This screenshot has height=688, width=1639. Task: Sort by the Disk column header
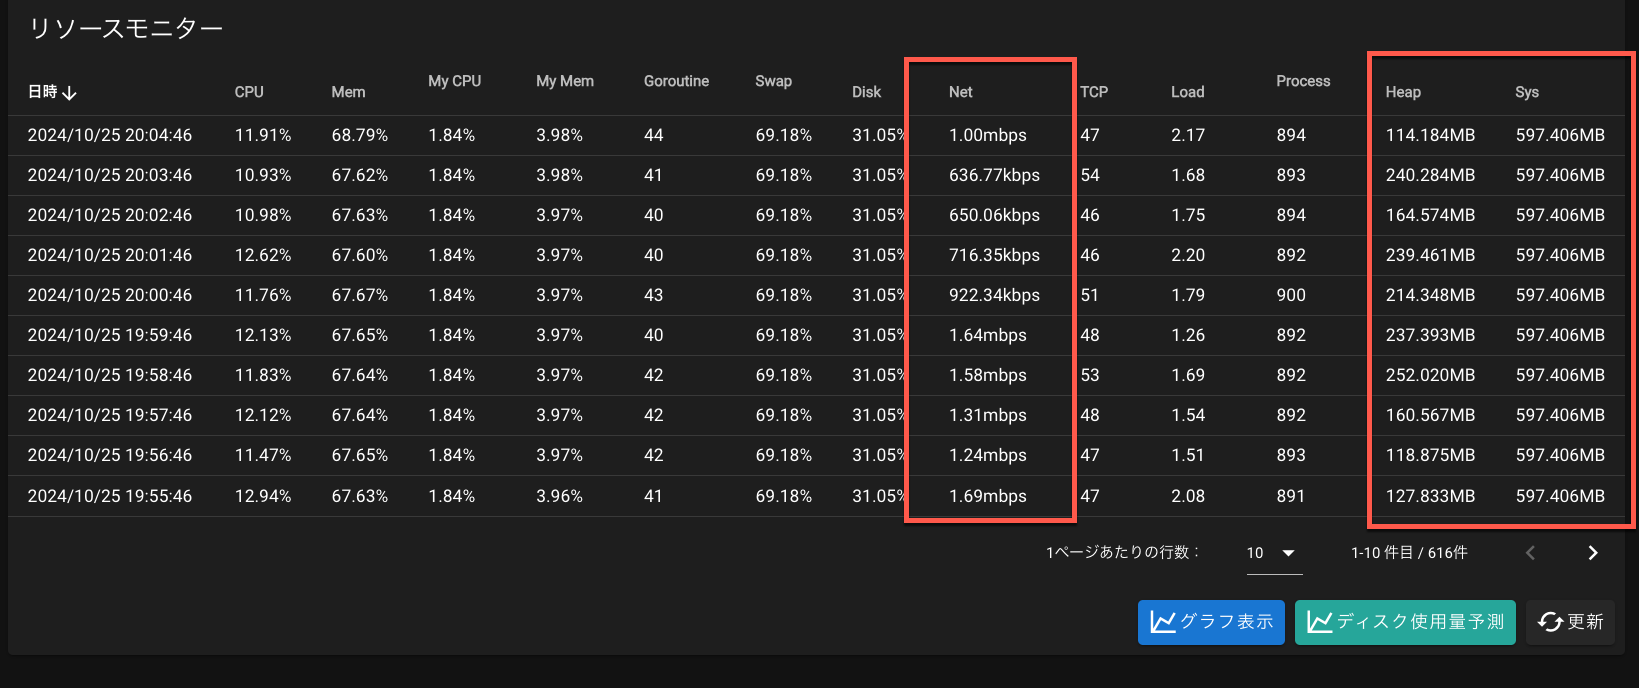[x=866, y=92]
